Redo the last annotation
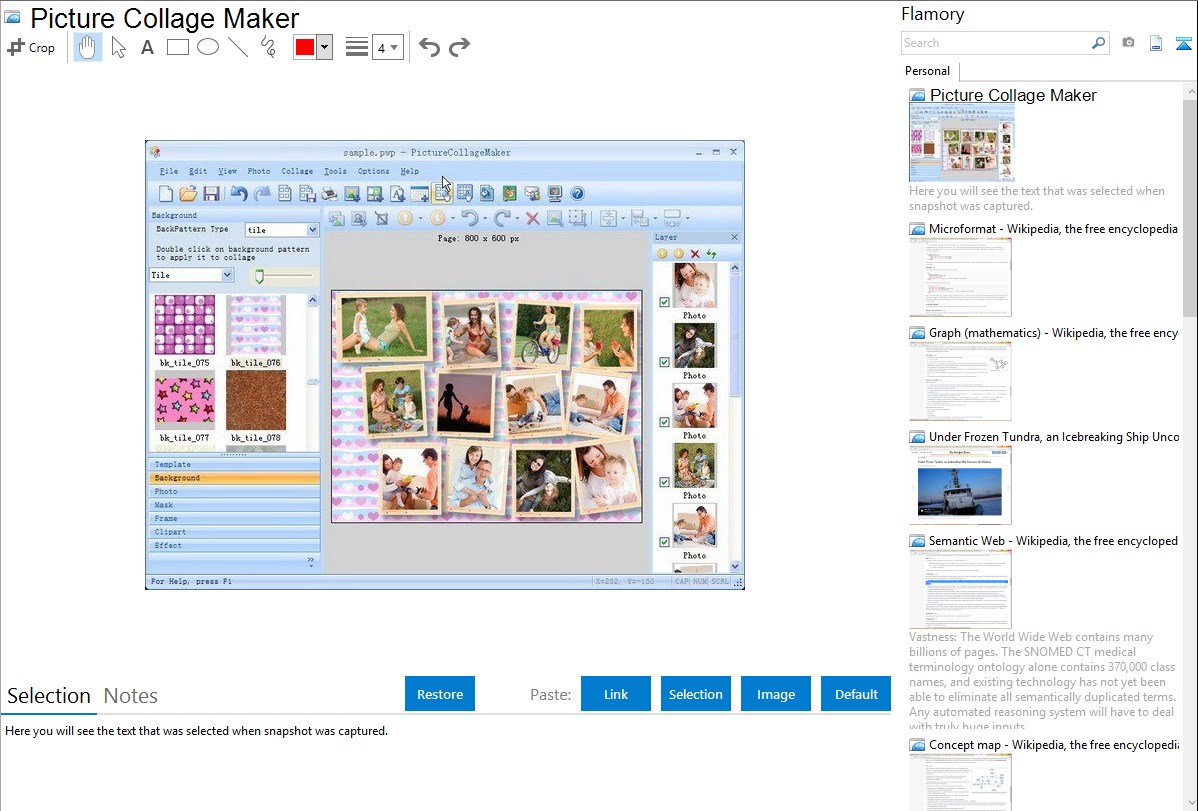The height and width of the screenshot is (811, 1198). click(459, 47)
